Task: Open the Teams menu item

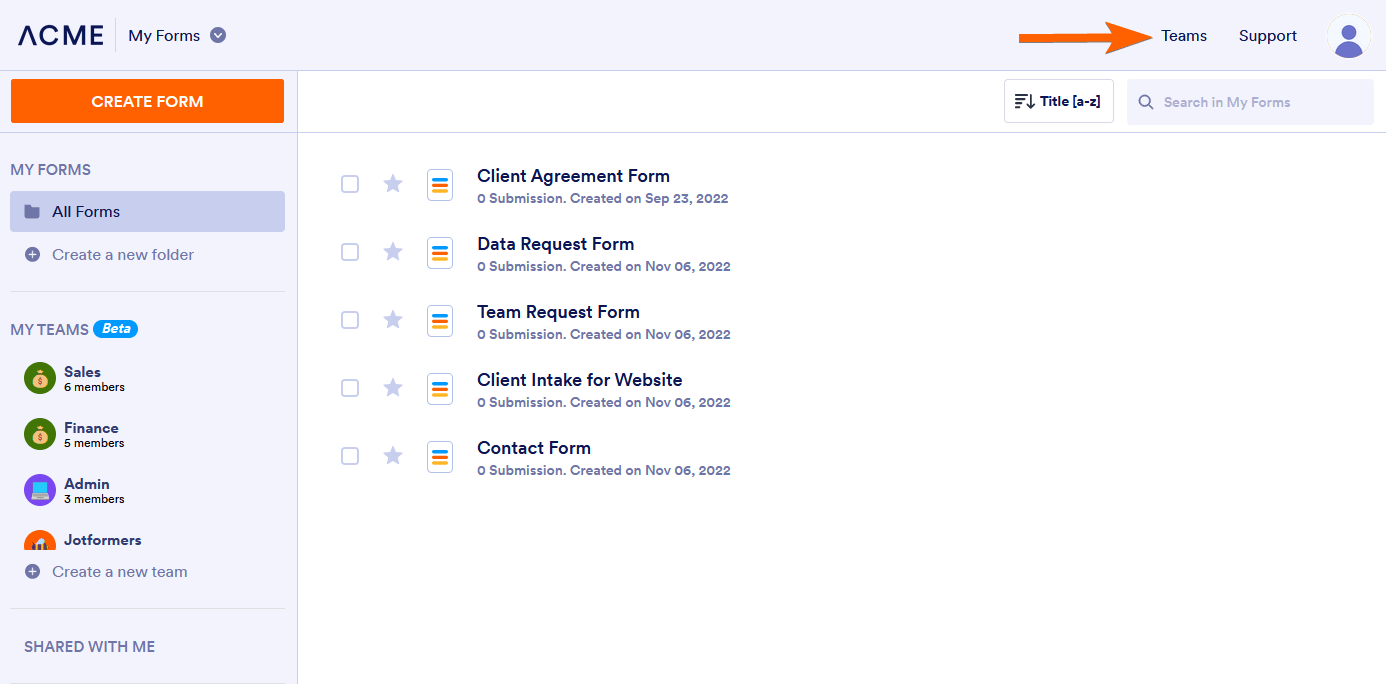Action: [1184, 36]
